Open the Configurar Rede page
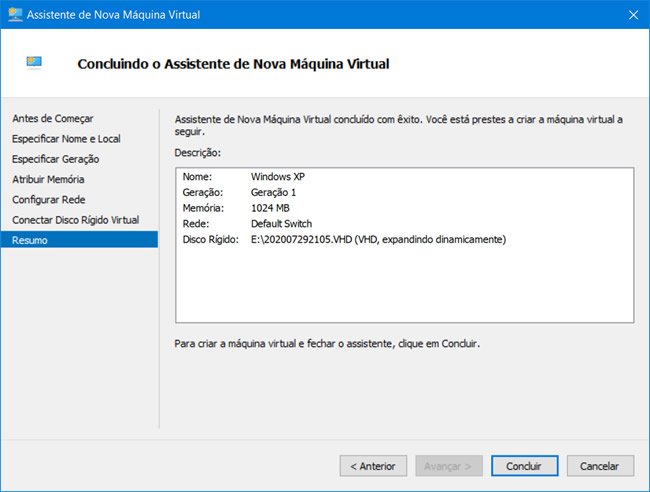Screen dimensions: 650x492 (48, 199)
